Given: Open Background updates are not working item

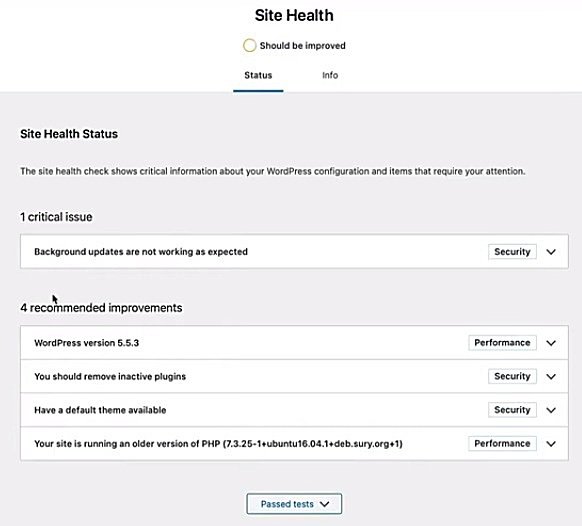Looking at the screenshot, I should pyautogui.click(x=141, y=252).
